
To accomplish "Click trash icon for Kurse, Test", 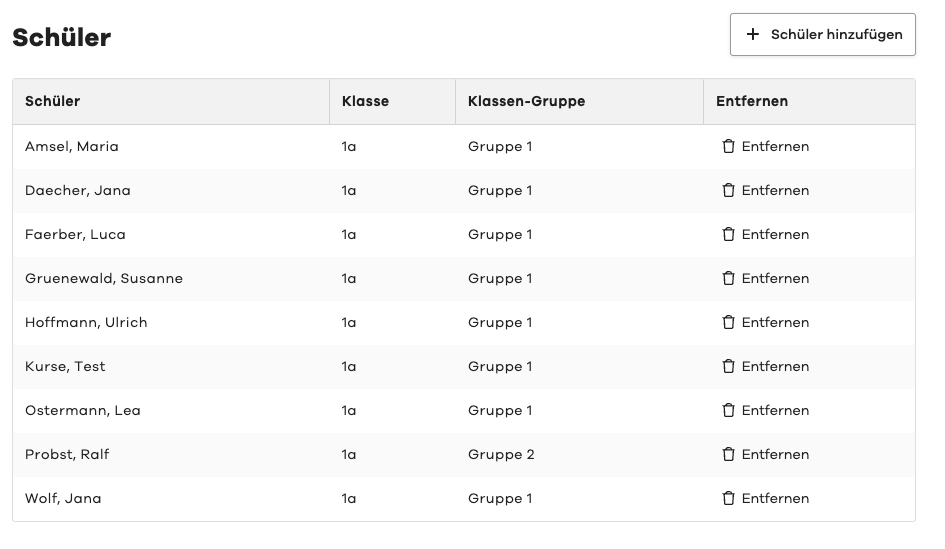I will [x=728, y=367].
